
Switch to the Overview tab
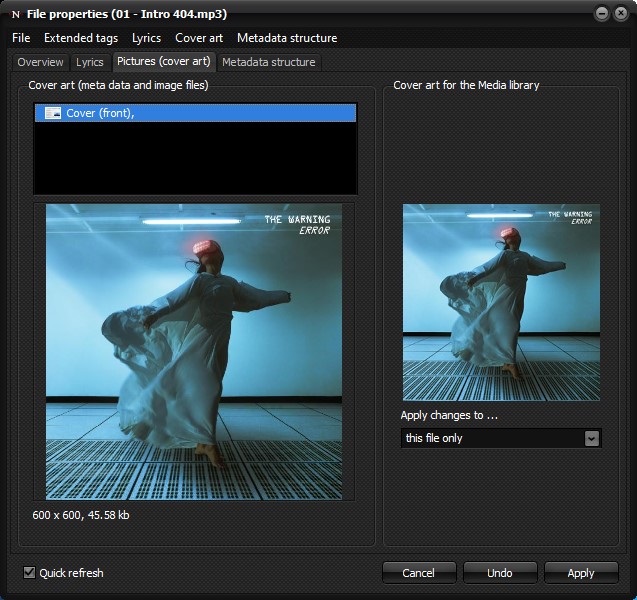[x=40, y=62]
